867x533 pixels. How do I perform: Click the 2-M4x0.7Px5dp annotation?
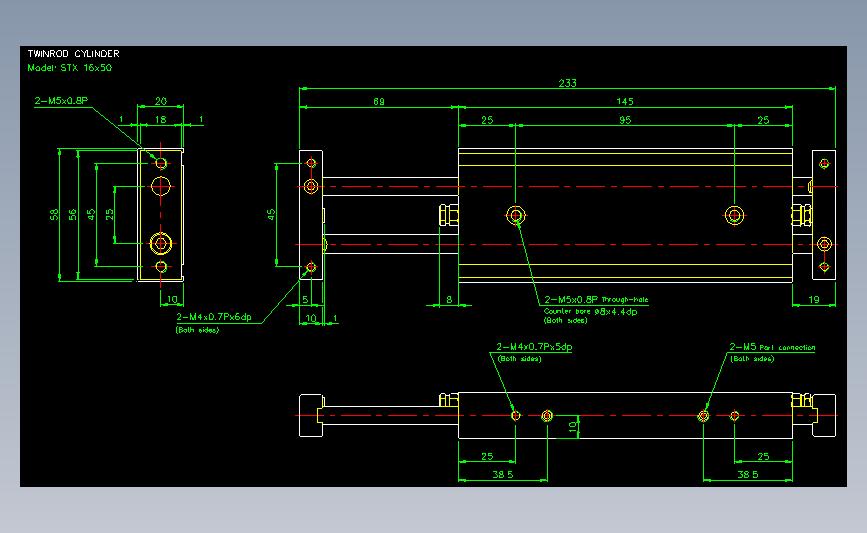pos(534,347)
